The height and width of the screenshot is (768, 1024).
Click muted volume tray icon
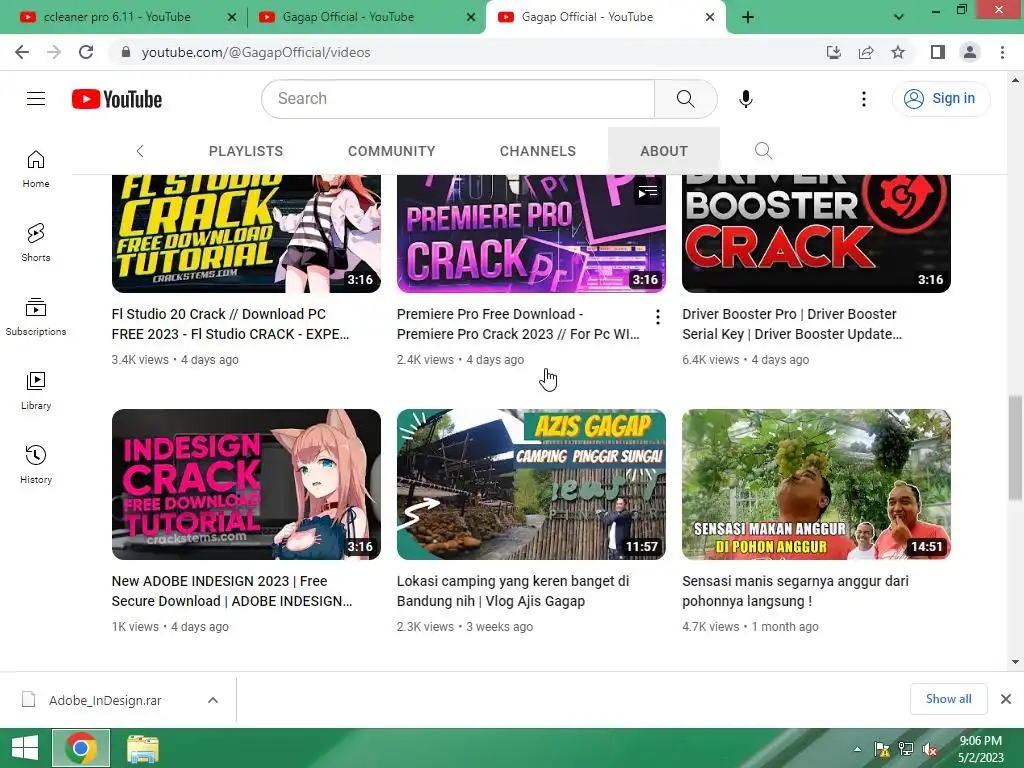pyautogui.click(x=930, y=749)
